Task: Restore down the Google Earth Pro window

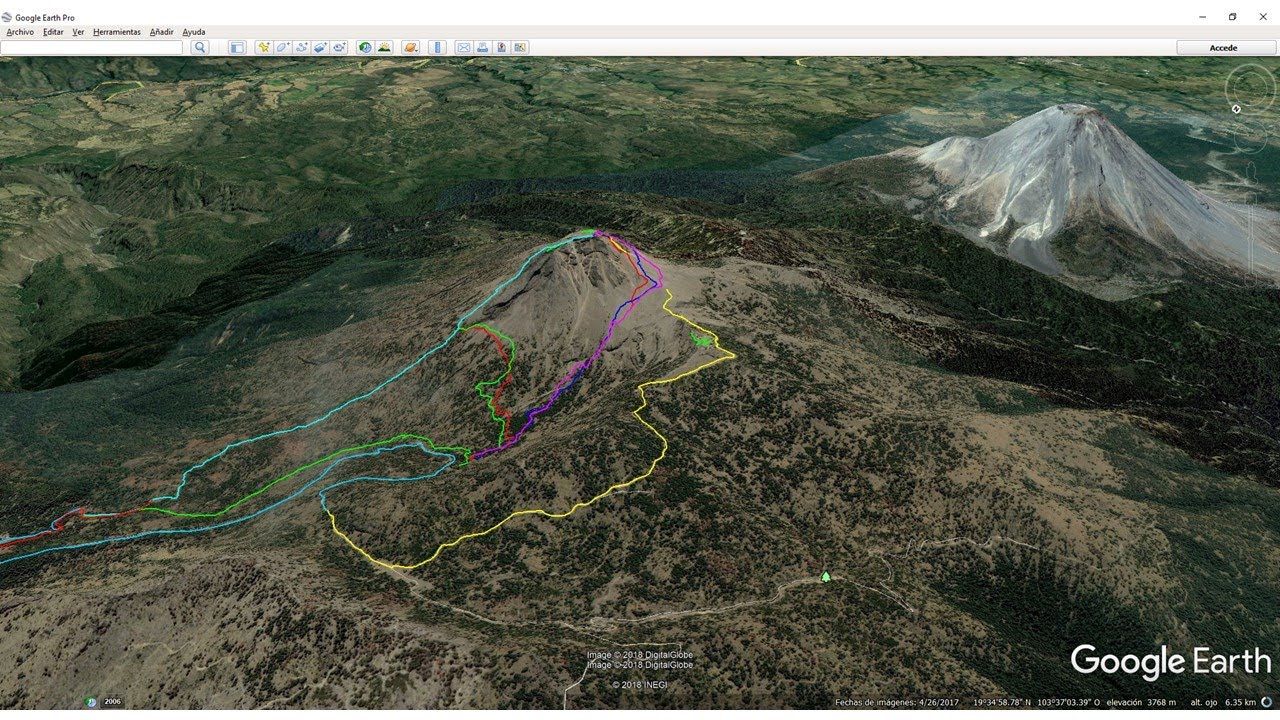Action: [x=1232, y=17]
